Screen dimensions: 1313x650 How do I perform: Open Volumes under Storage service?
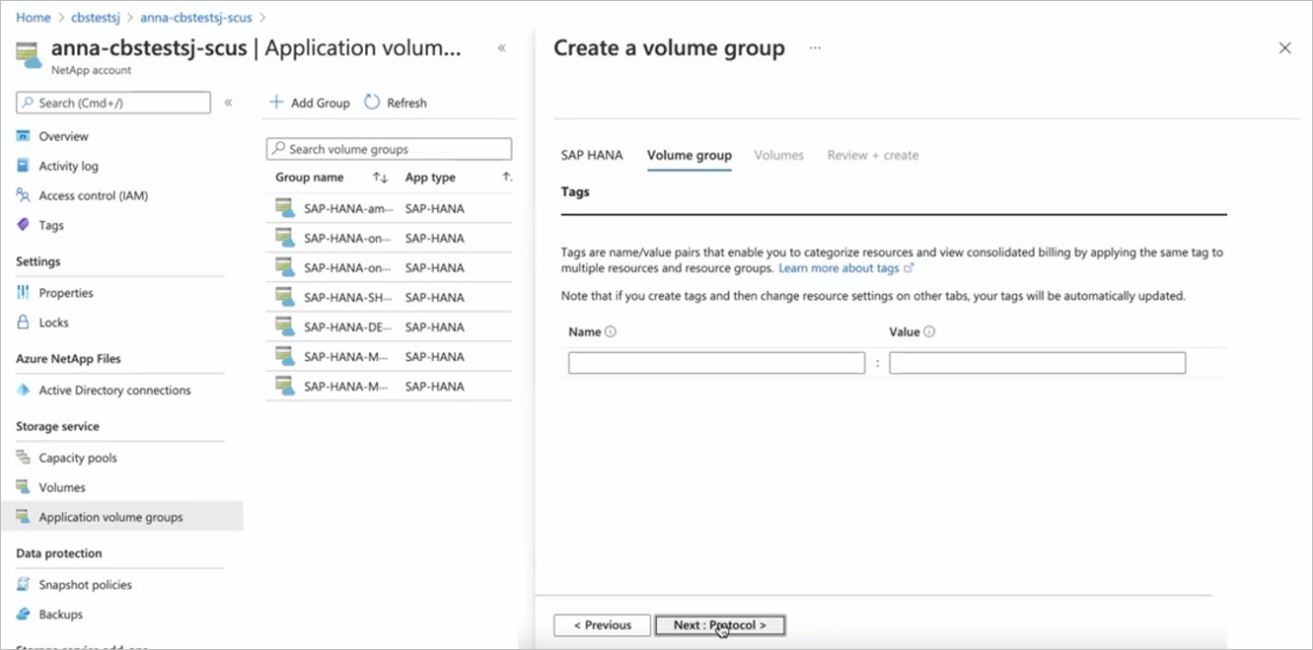pyautogui.click(x=62, y=487)
